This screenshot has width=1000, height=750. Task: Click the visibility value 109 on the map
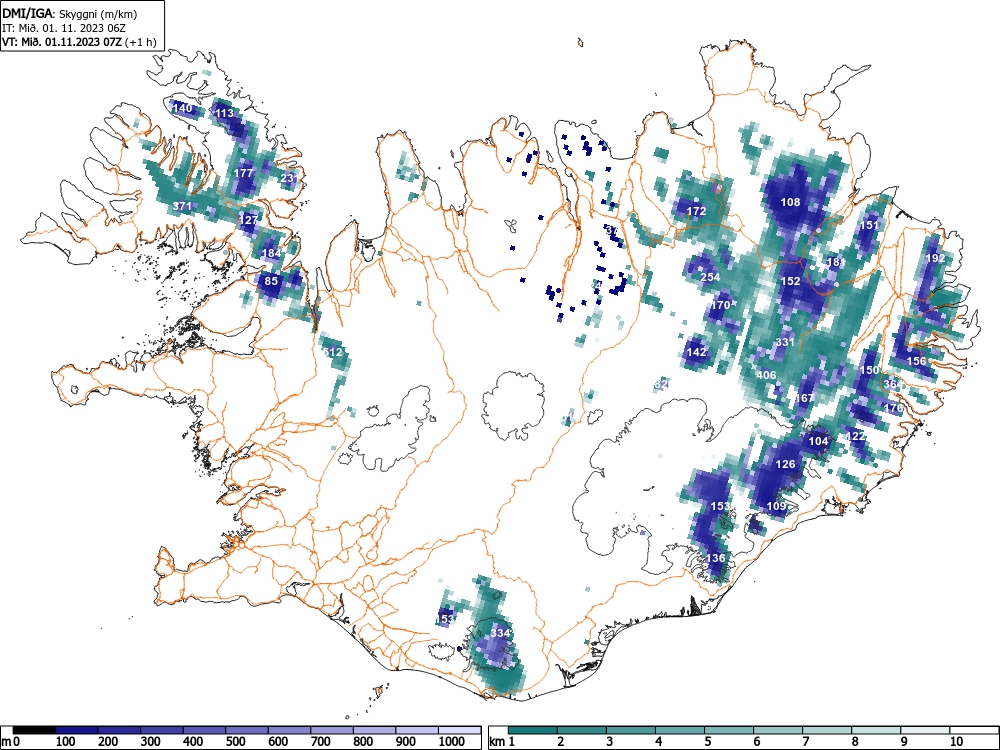click(776, 506)
